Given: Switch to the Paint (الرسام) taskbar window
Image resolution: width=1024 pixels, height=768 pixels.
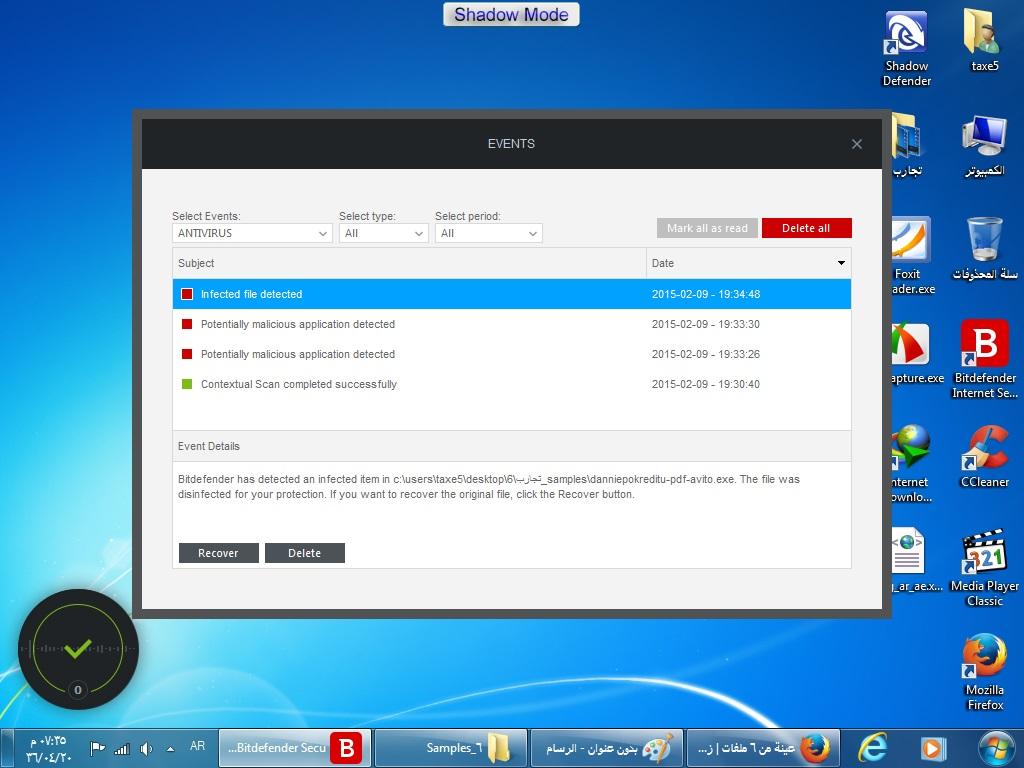Looking at the screenshot, I should (x=607, y=748).
